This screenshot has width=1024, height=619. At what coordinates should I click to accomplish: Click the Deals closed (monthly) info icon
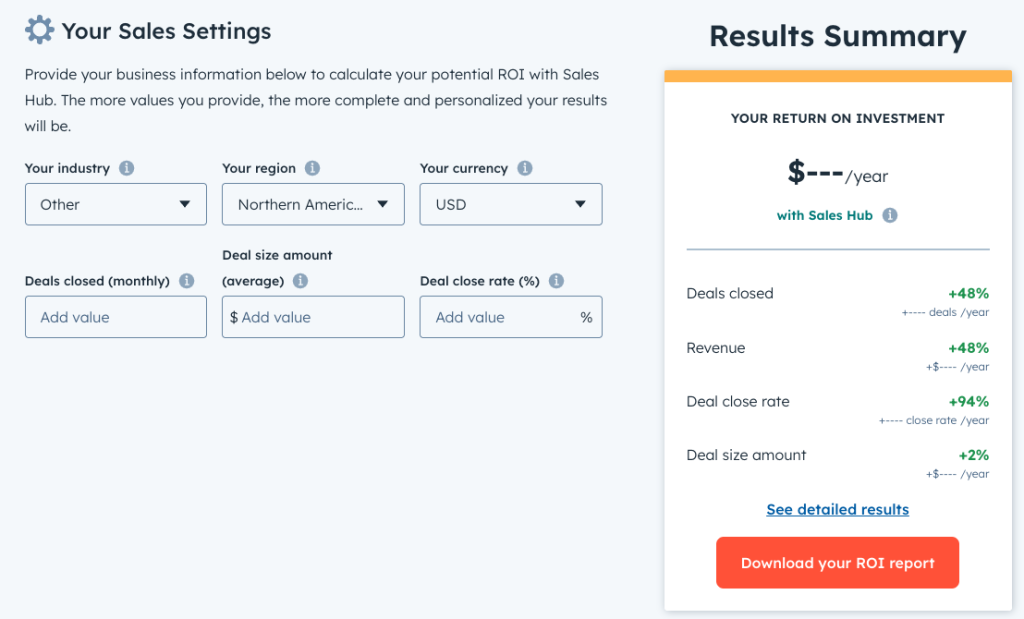[x=186, y=281]
